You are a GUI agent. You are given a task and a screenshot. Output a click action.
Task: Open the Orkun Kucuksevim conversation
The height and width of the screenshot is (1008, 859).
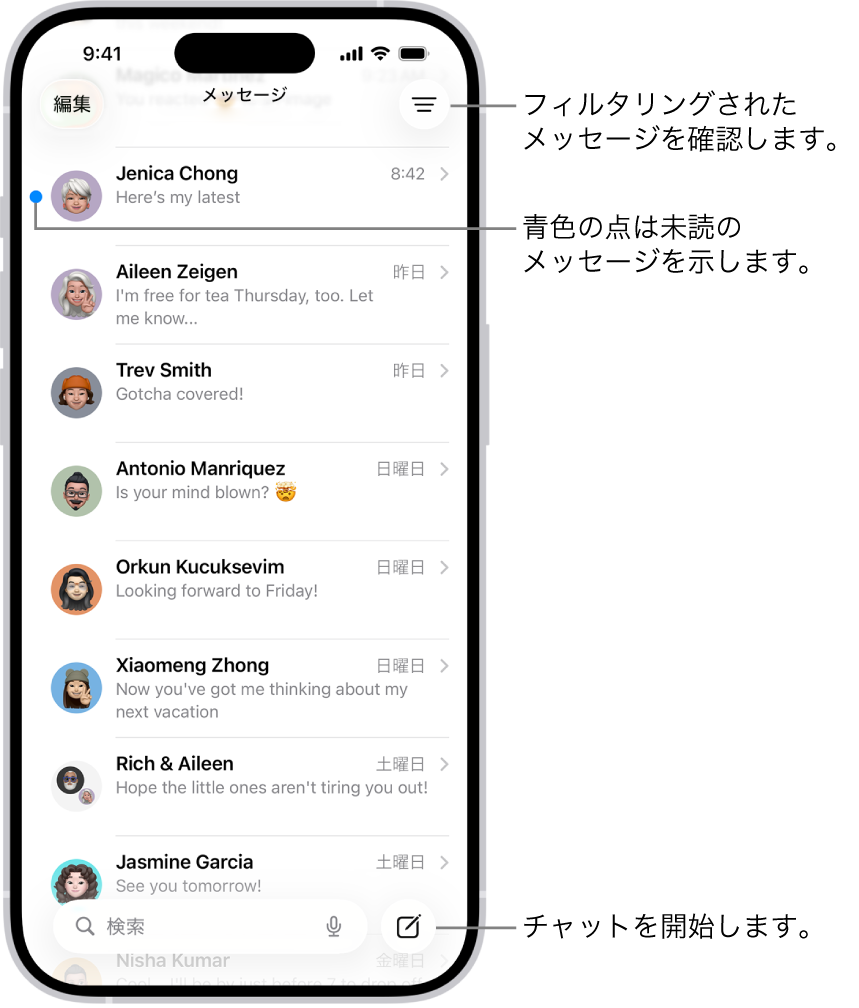[x=250, y=590]
